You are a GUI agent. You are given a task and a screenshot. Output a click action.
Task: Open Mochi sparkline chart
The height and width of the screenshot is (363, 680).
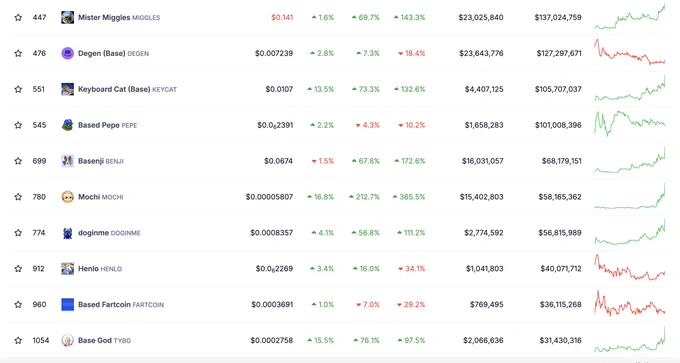click(x=630, y=196)
